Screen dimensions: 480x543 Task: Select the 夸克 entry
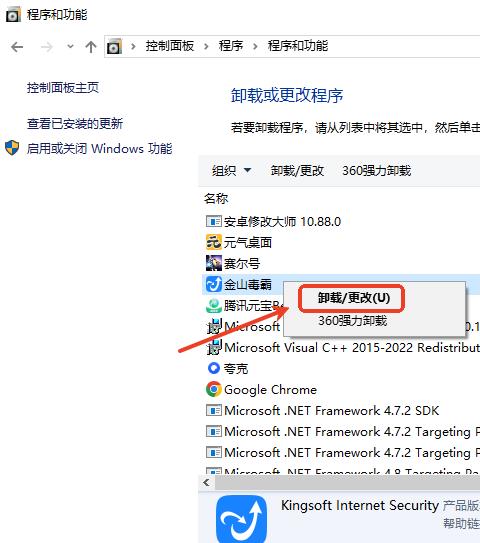(x=236, y=368)
